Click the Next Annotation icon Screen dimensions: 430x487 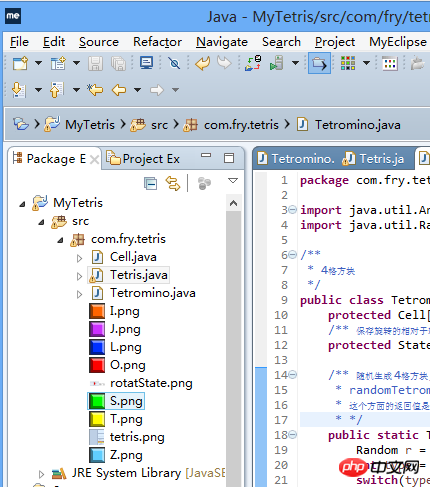coord(19,90)
